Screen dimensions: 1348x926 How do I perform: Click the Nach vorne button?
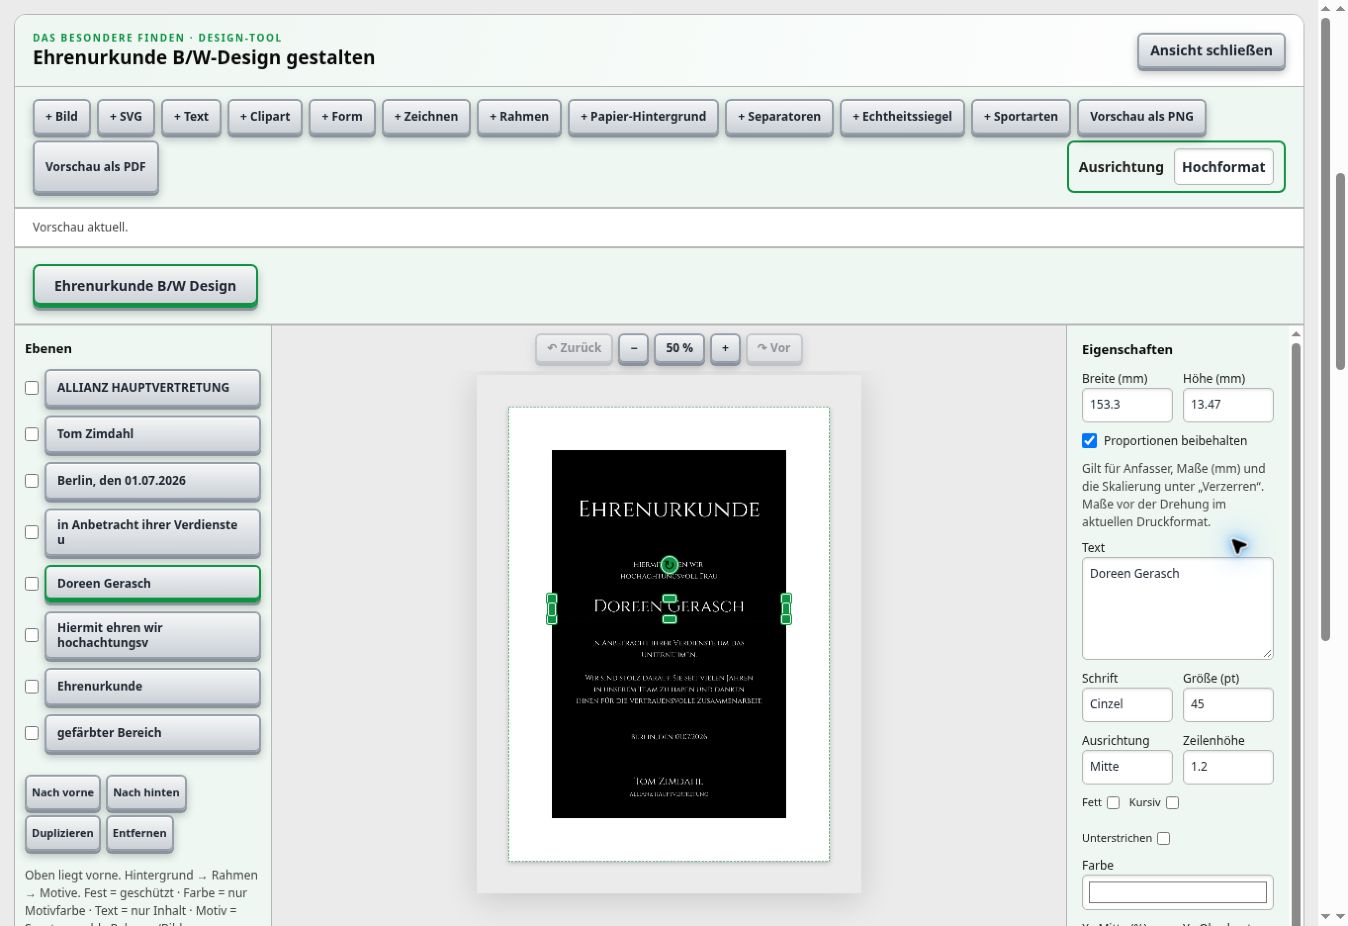63,793
